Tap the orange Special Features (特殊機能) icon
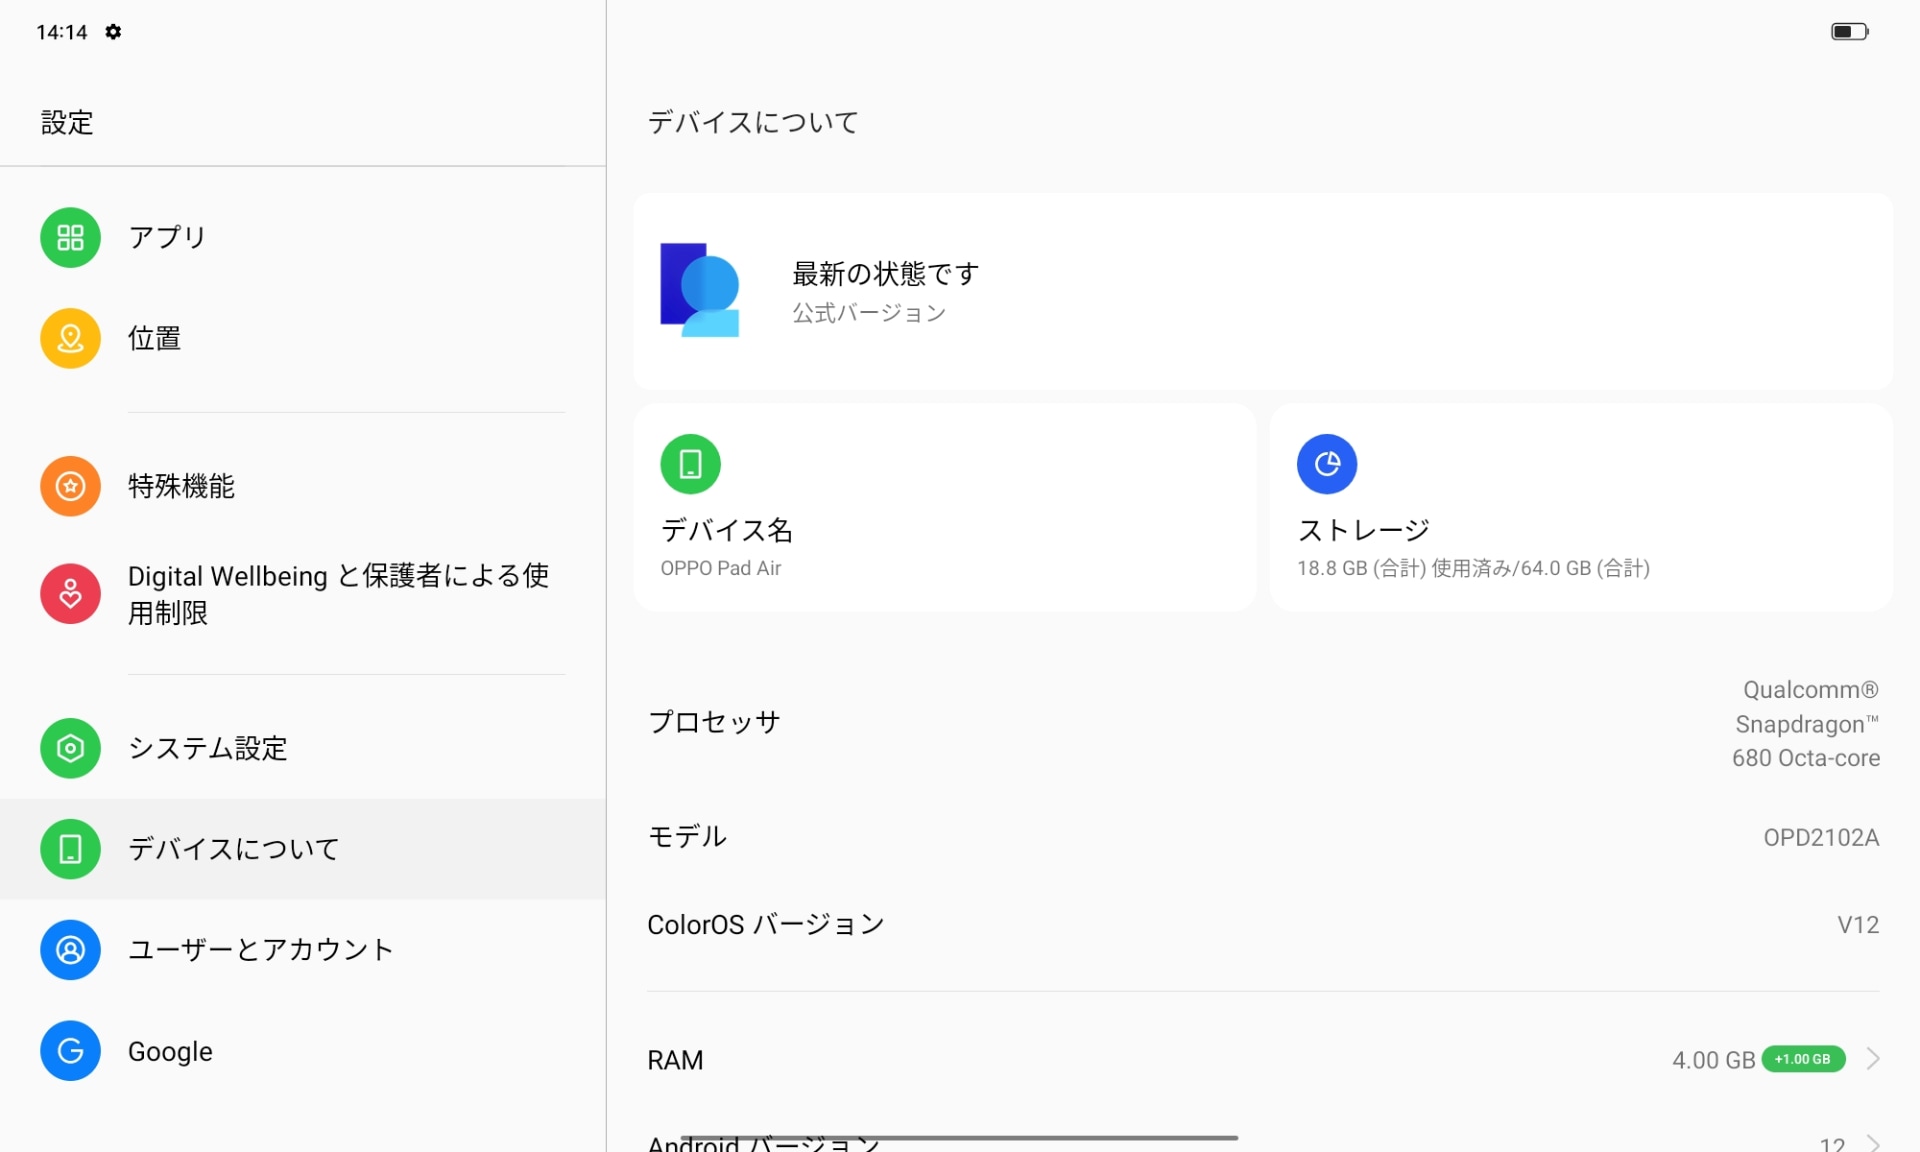This screenshot has width=1920, height=1152. point(70,486)
